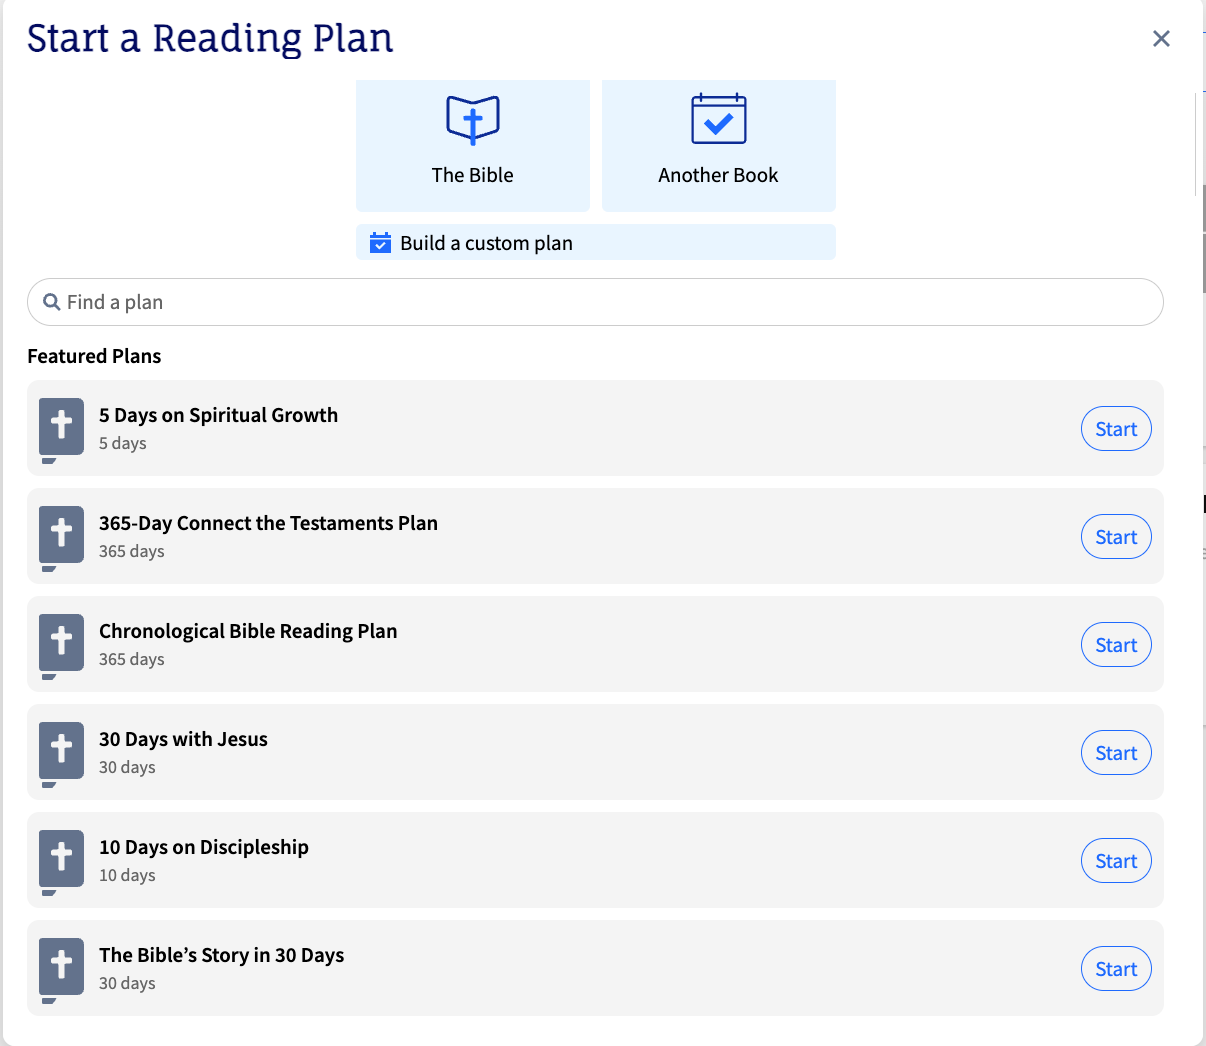This screenshot has height=1046, width=1206.
Task: Click "5 days" duration under Spiritual Growth
Action: [x=123, y=443]
